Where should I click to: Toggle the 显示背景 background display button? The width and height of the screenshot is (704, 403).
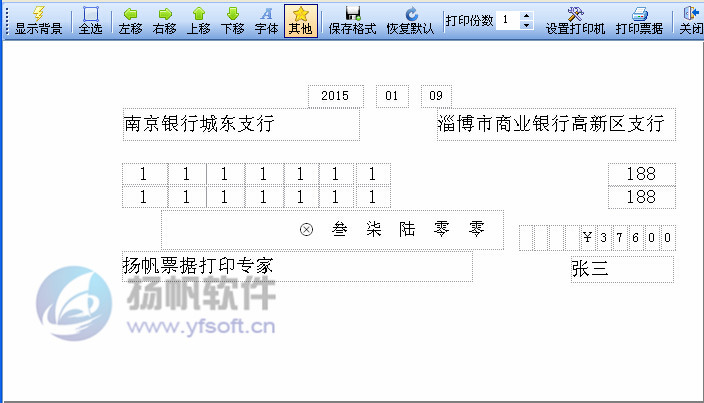(38, 20)
